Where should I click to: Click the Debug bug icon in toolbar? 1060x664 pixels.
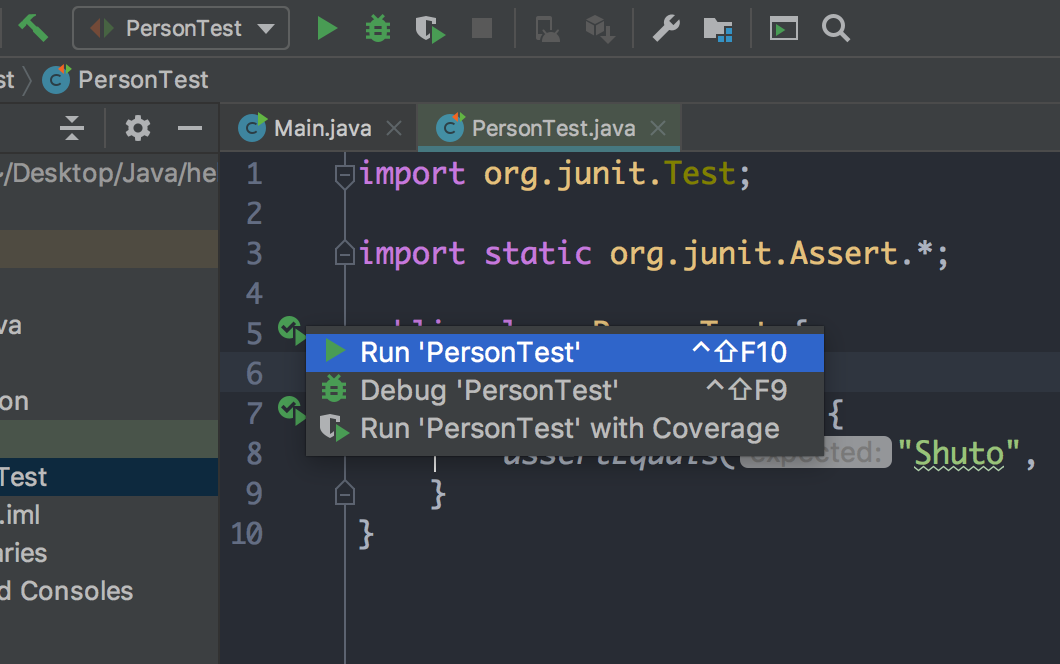coord(378,28)
